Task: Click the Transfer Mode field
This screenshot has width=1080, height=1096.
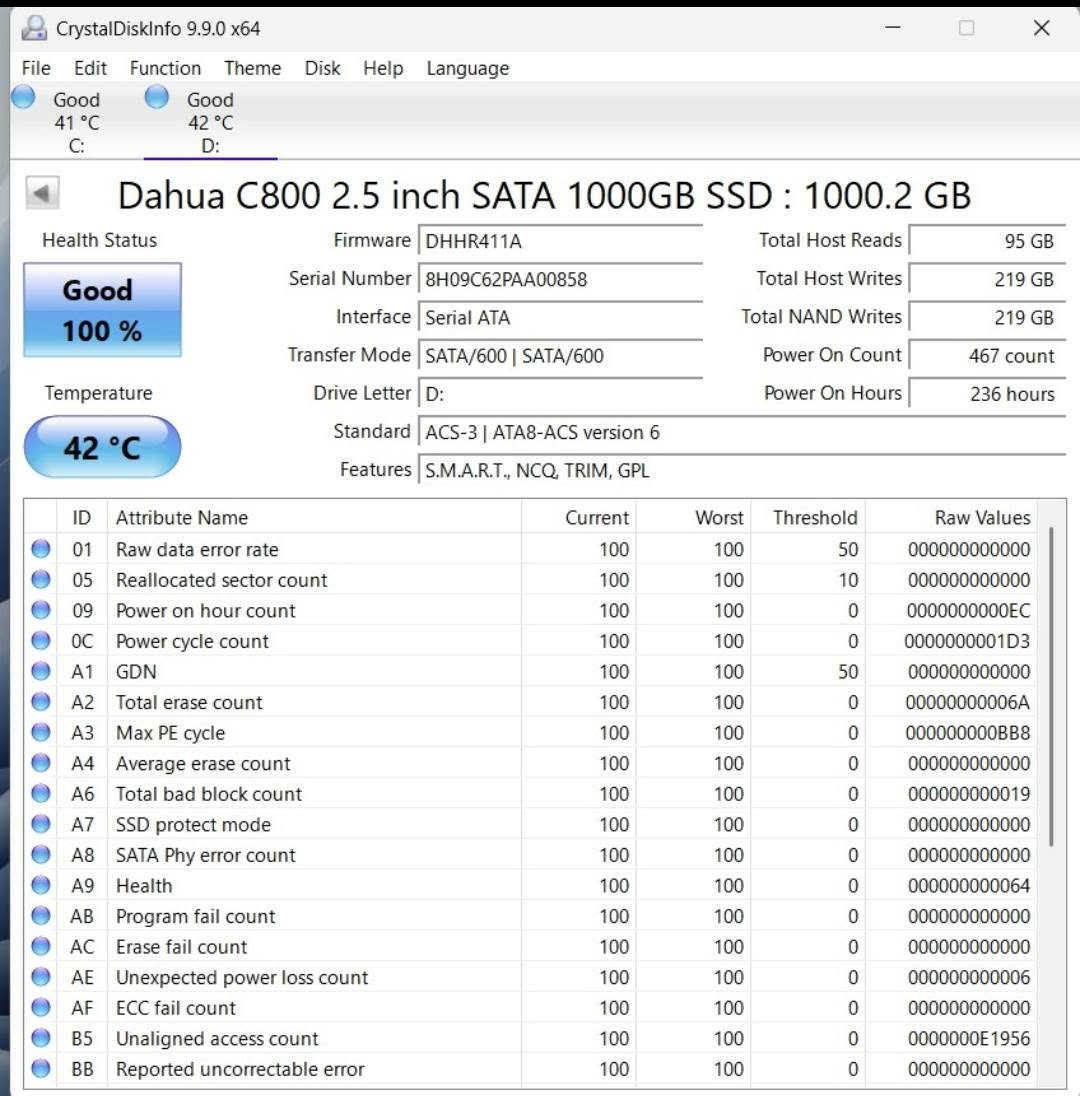Action: point(561,356)
